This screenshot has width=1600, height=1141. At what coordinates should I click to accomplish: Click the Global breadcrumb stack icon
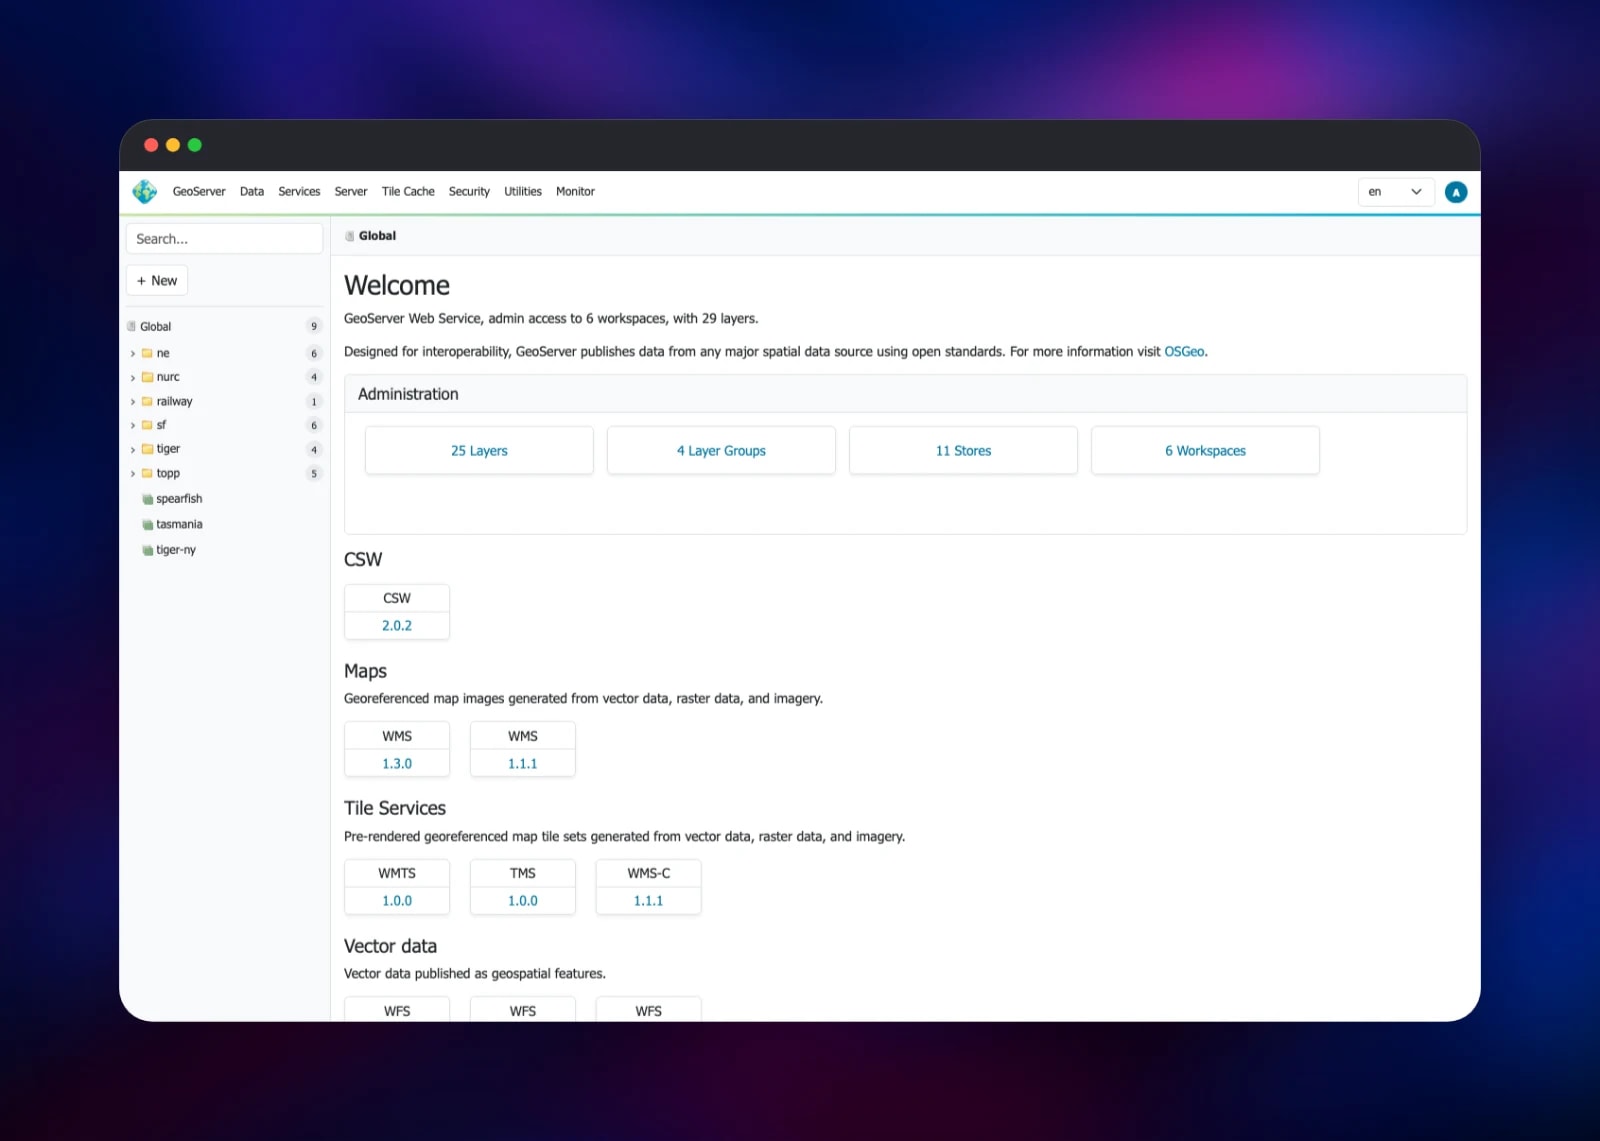(350, 236)
